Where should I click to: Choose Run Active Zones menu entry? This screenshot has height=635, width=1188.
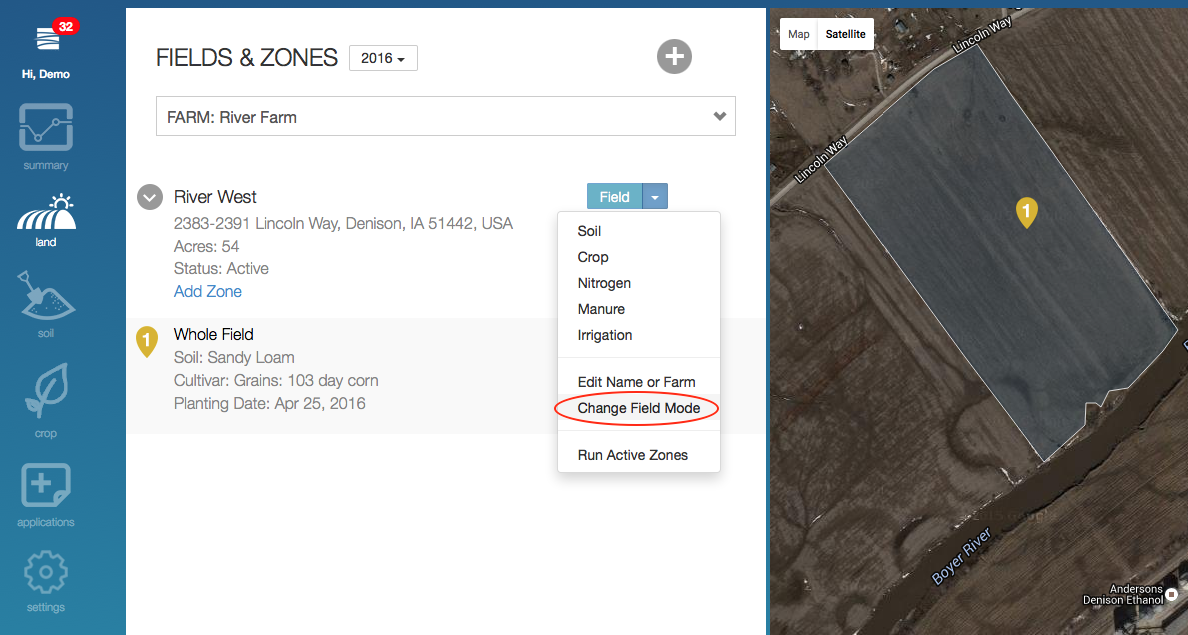pos(633,455)
